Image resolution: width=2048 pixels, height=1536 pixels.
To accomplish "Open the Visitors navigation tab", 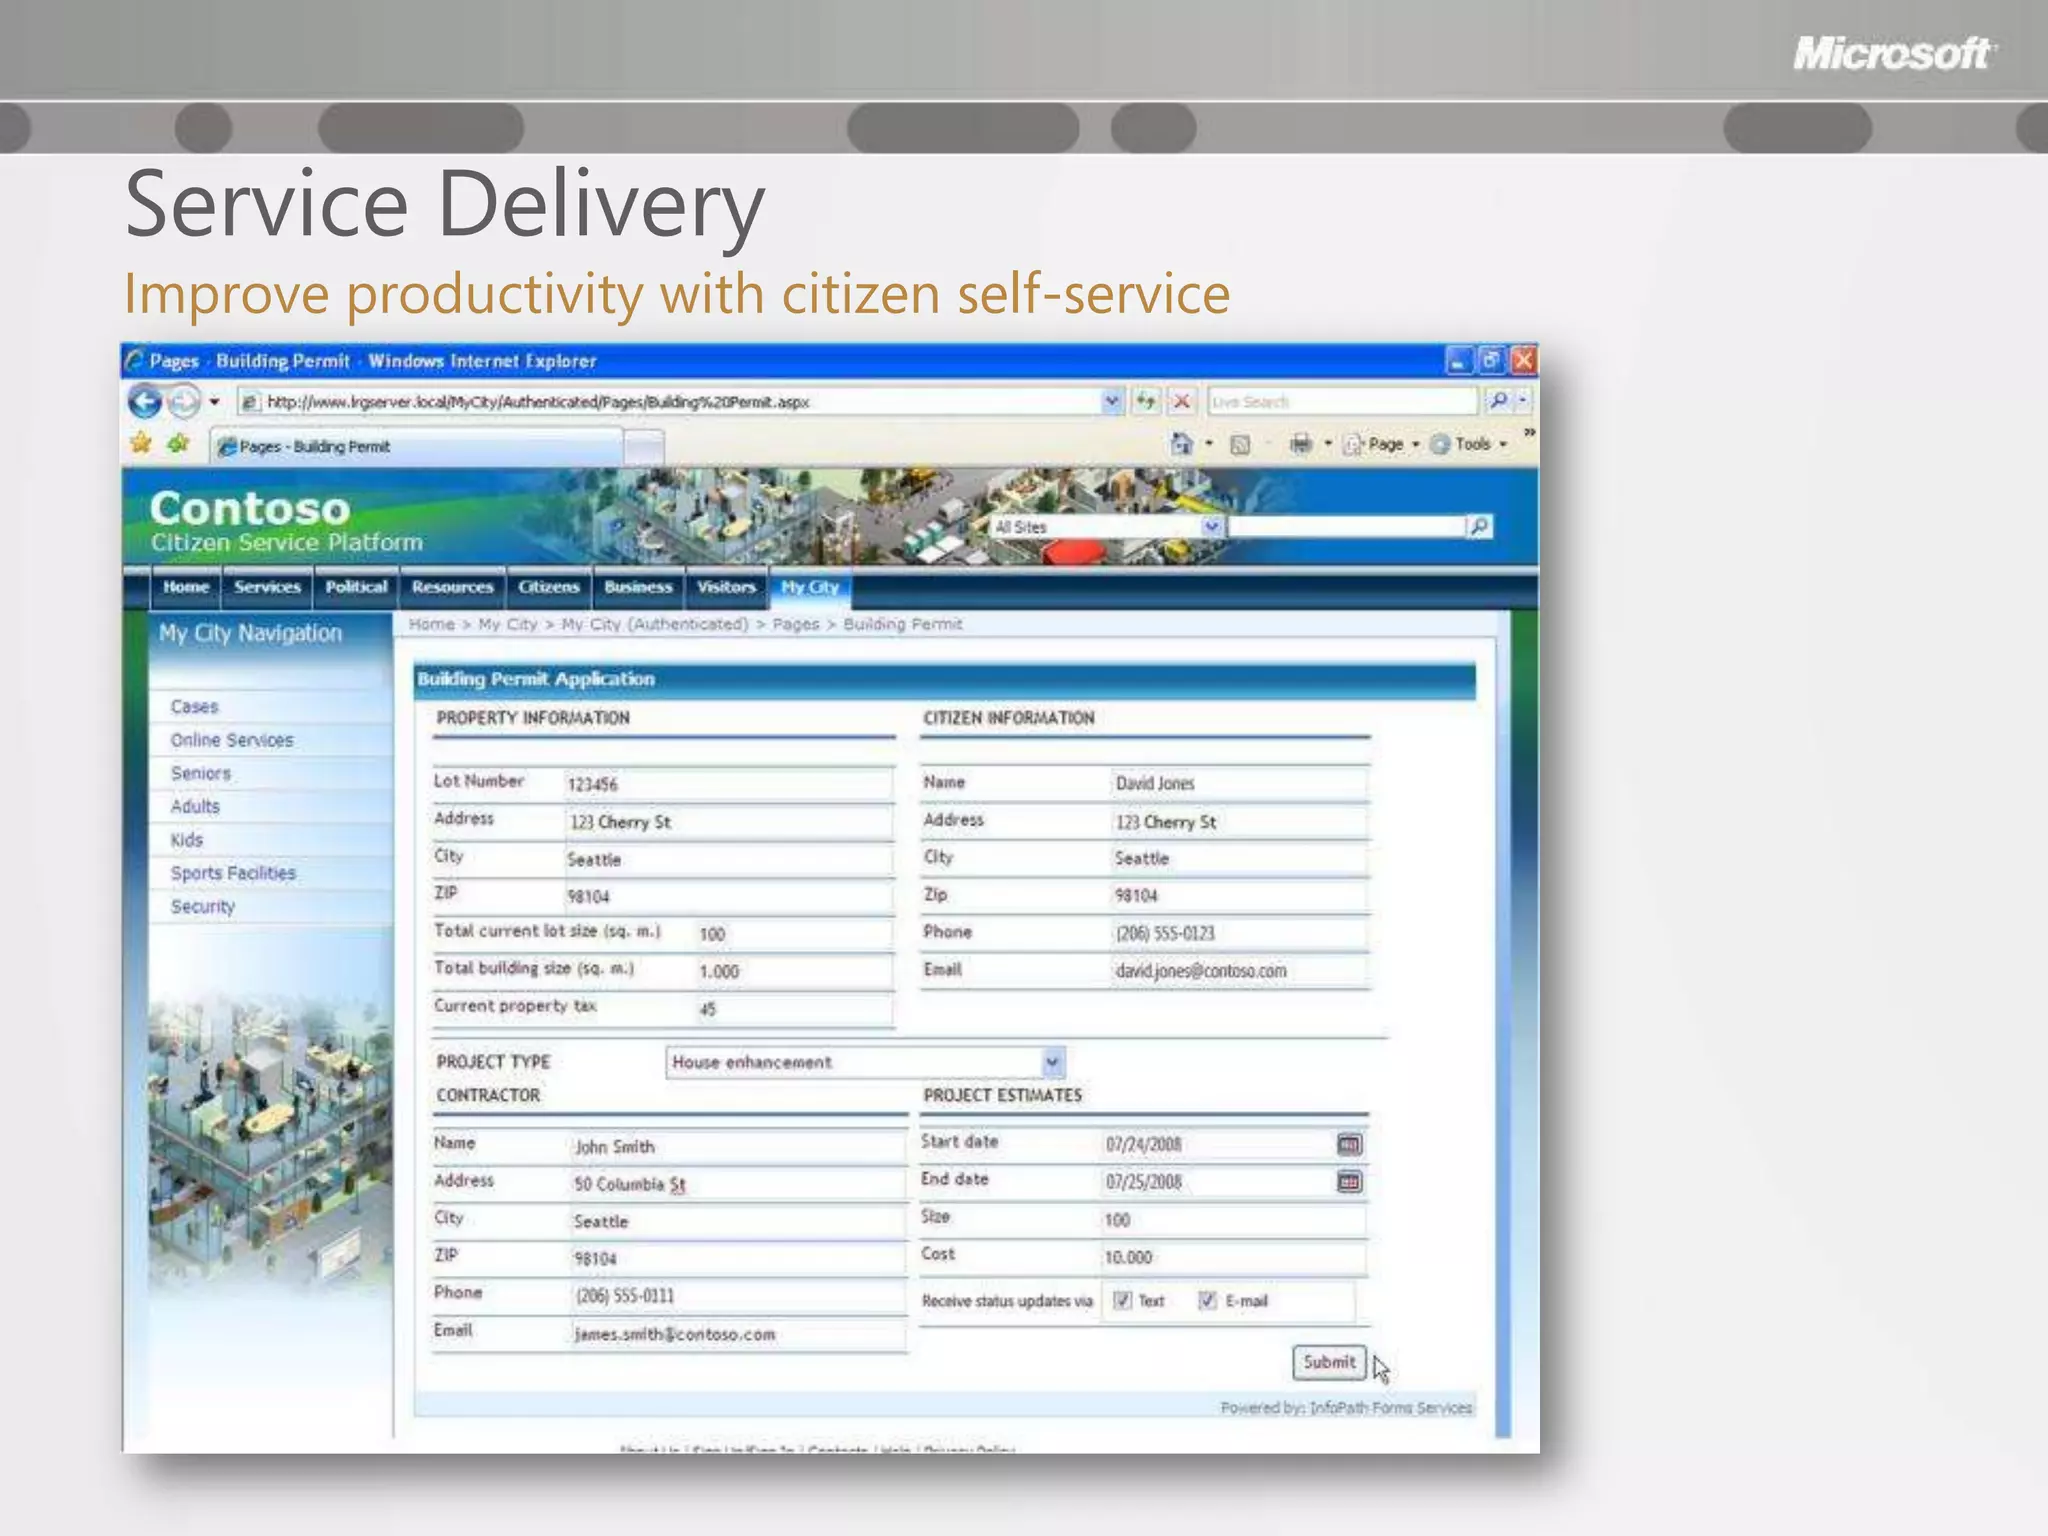I will click(726, 587).
